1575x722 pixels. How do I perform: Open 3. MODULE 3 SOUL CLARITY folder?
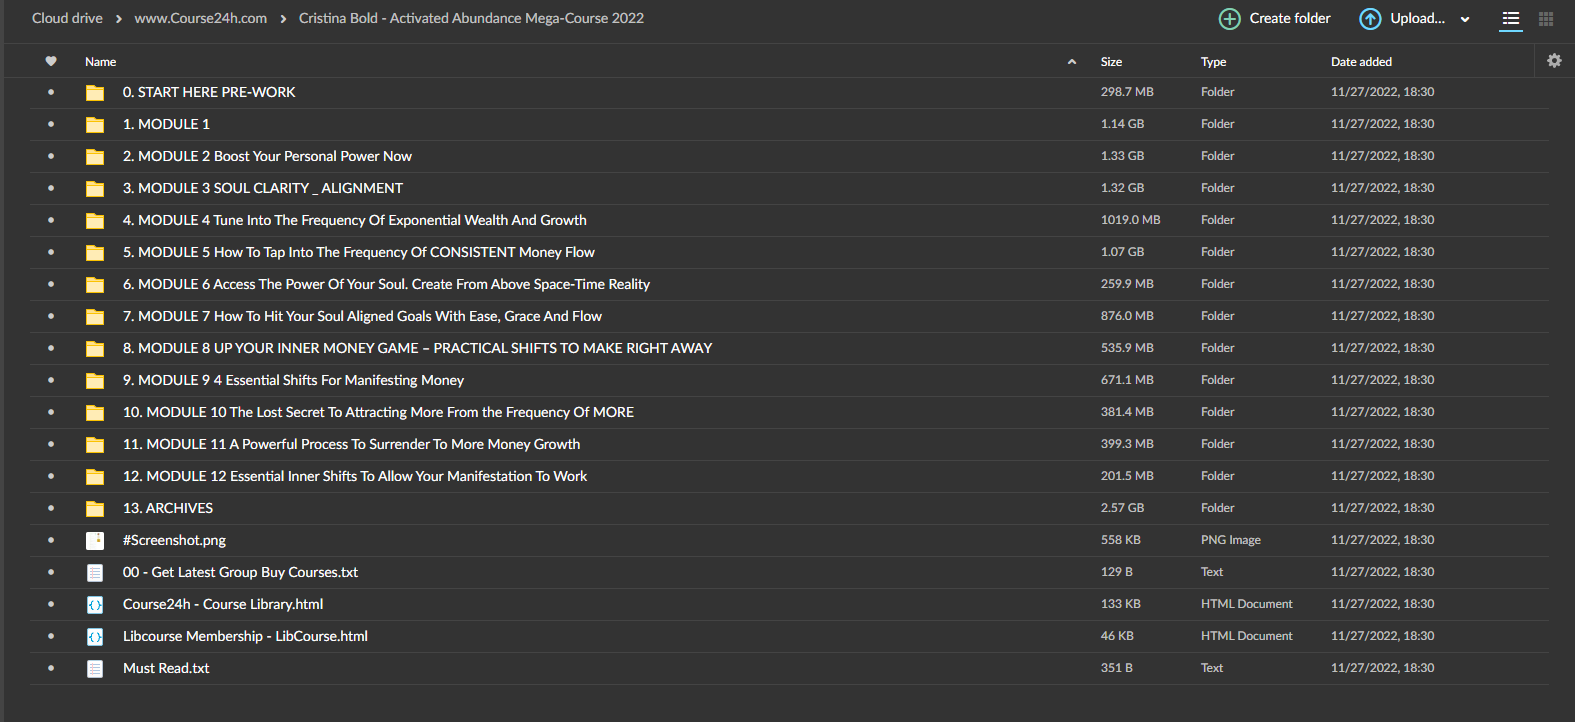click(x=263, y=188)
